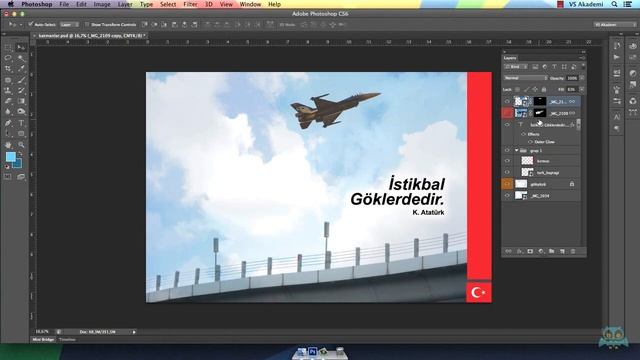640x360 pixels.
Task: Add a layer mask from Layers panel
Action: tap(530, 251)
